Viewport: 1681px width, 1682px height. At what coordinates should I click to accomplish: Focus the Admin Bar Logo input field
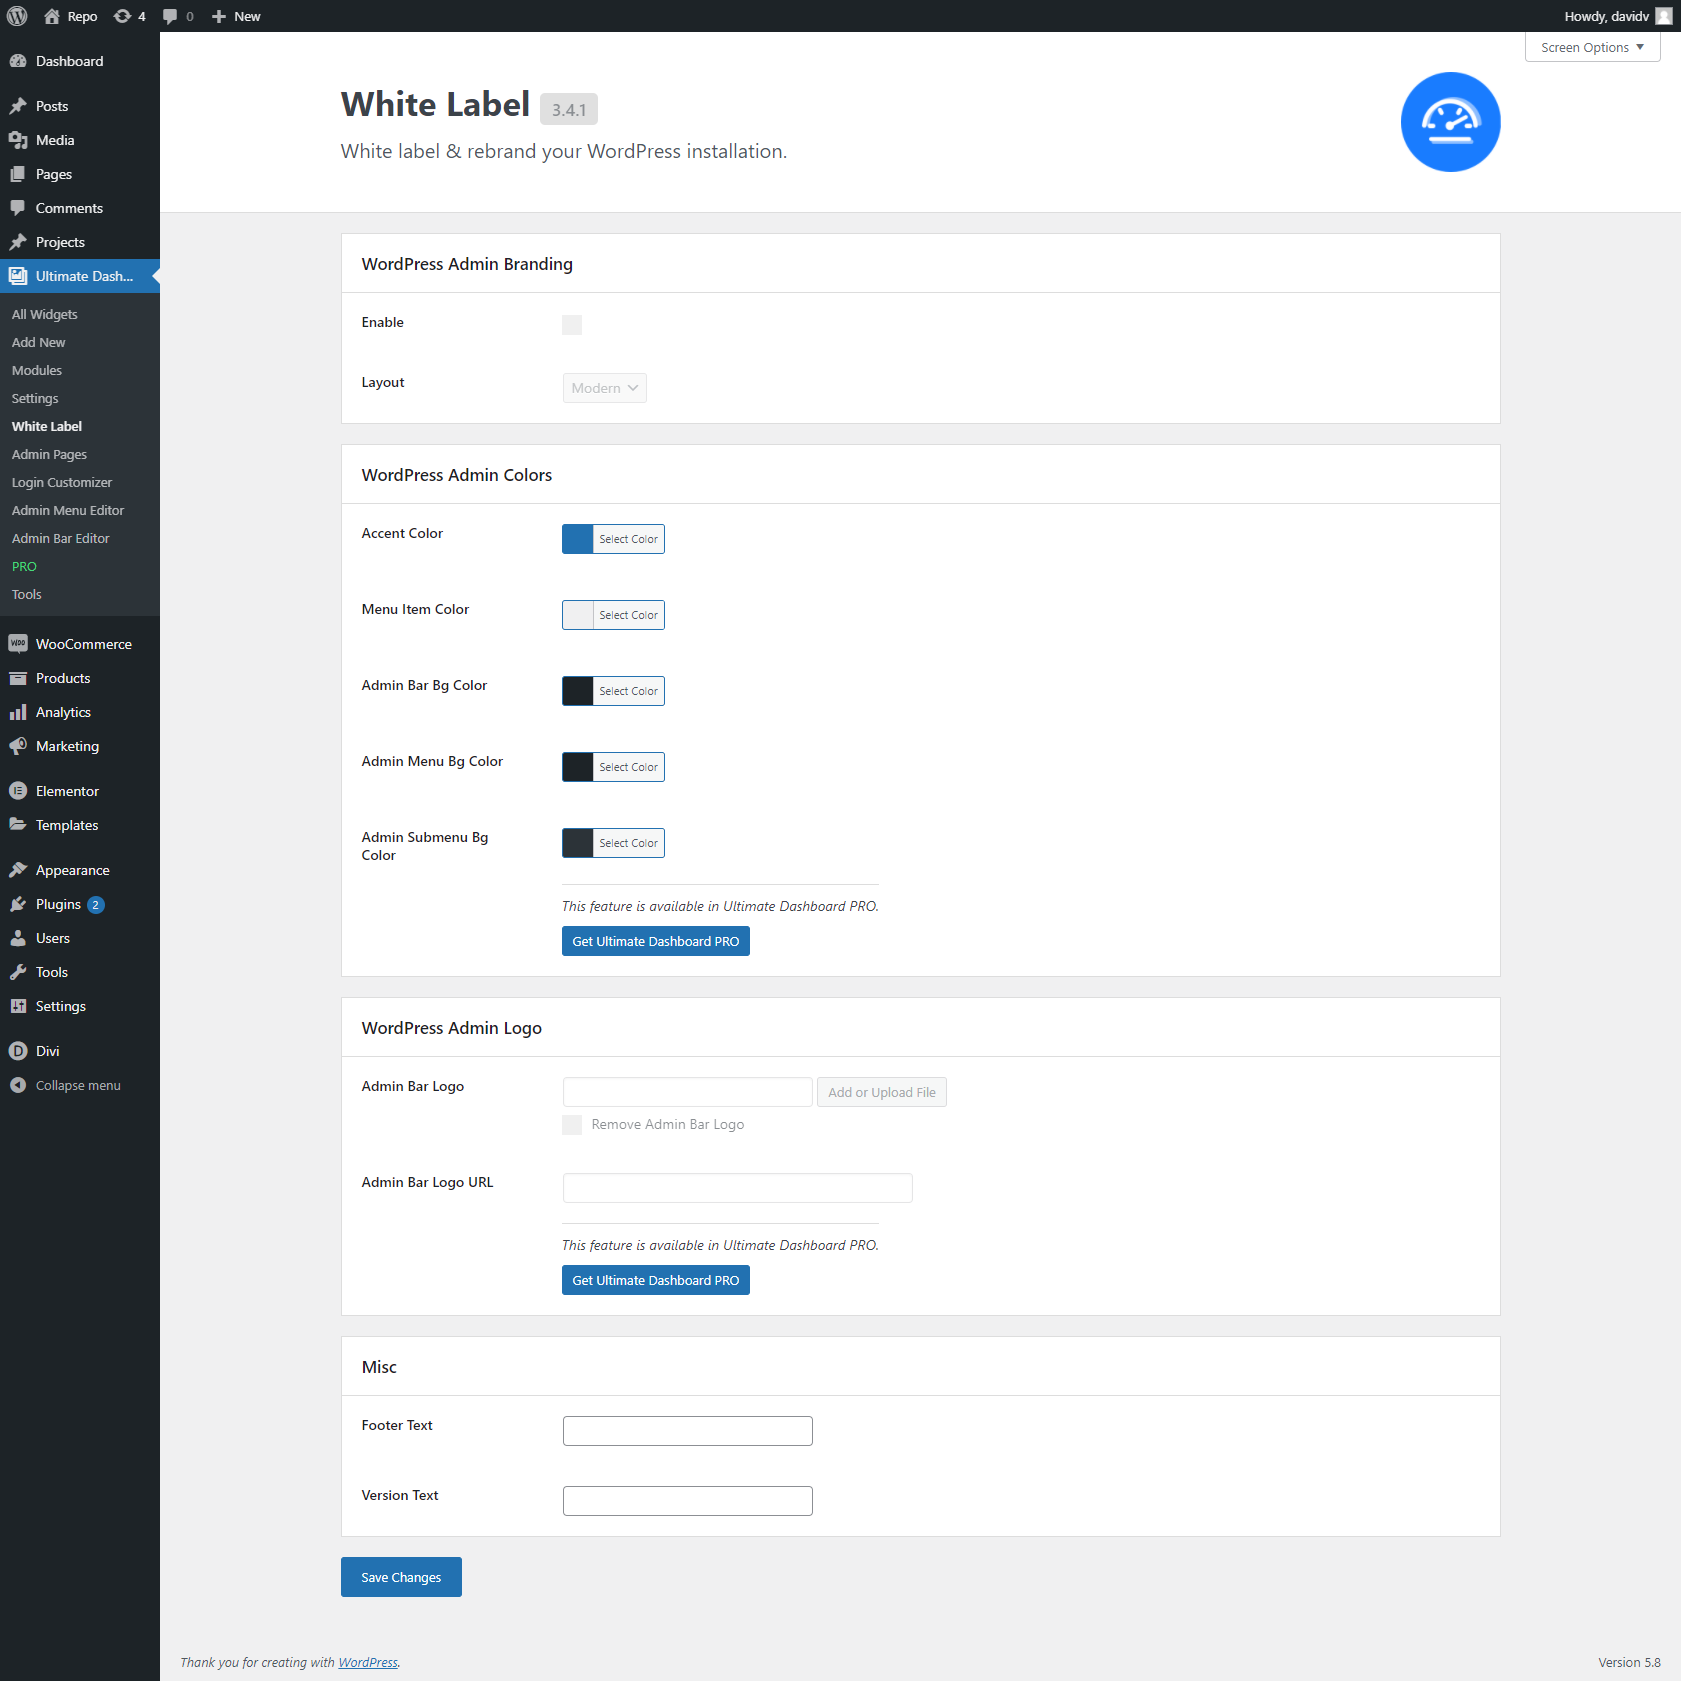(x=688, y=1092)
